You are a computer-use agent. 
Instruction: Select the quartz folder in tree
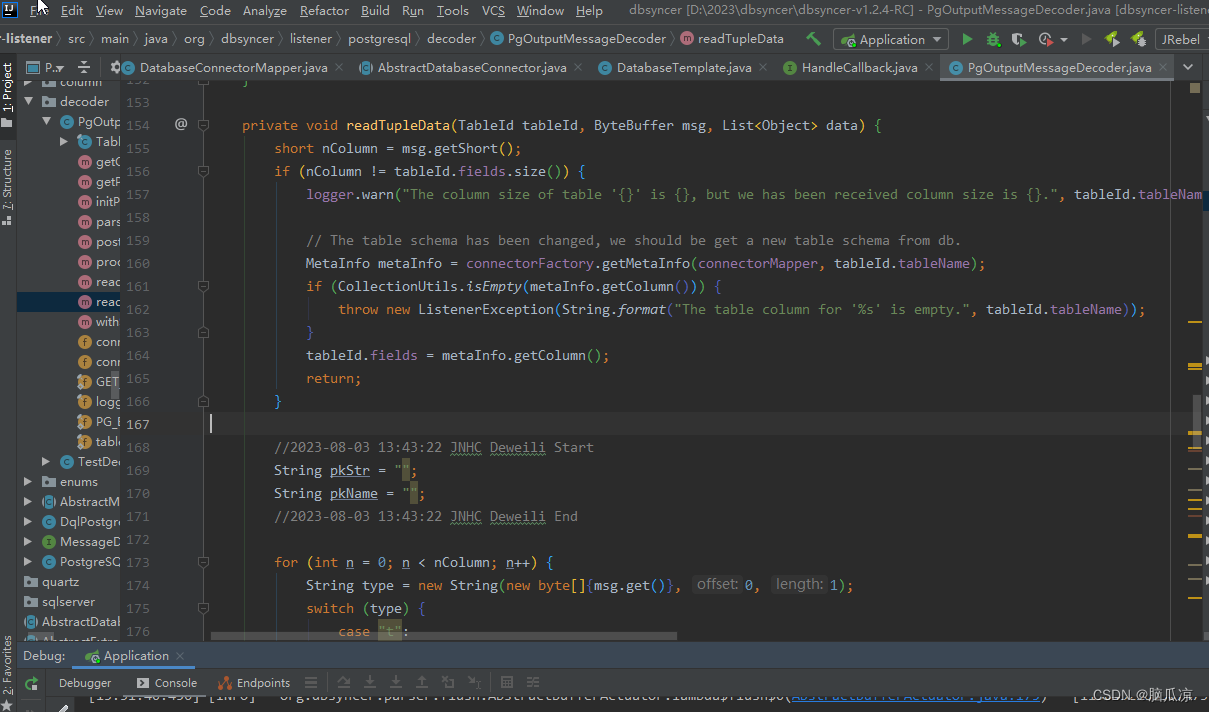[60, 581]
